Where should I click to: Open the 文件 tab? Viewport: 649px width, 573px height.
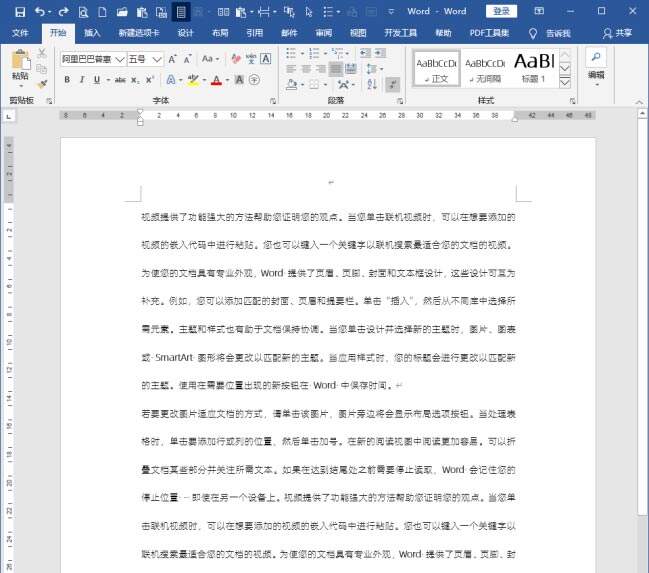(x=20, y=33)
